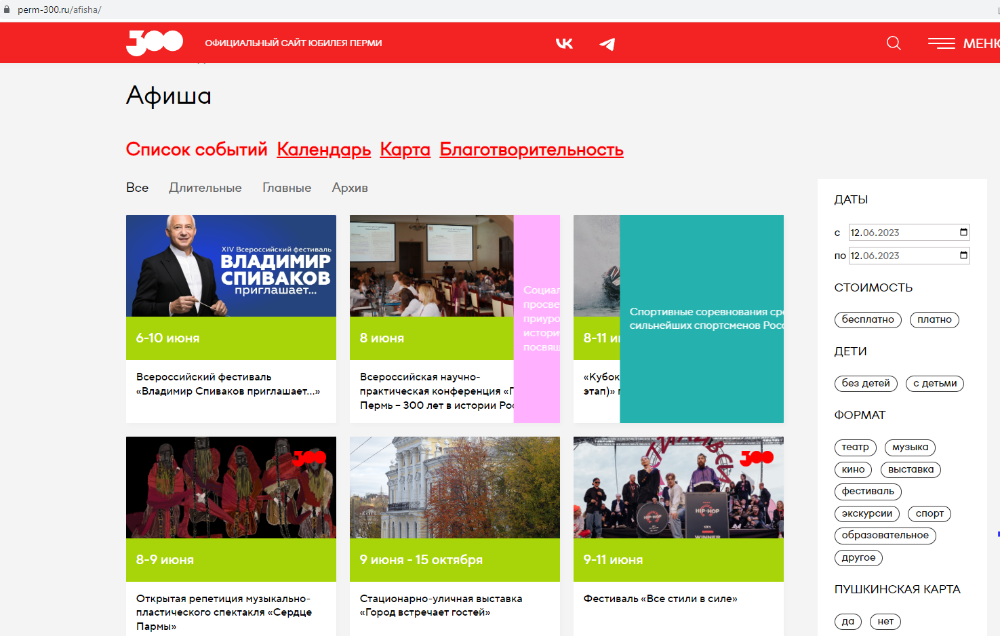
Task: Open the hamburger menu icon
Action: (941, 43)
